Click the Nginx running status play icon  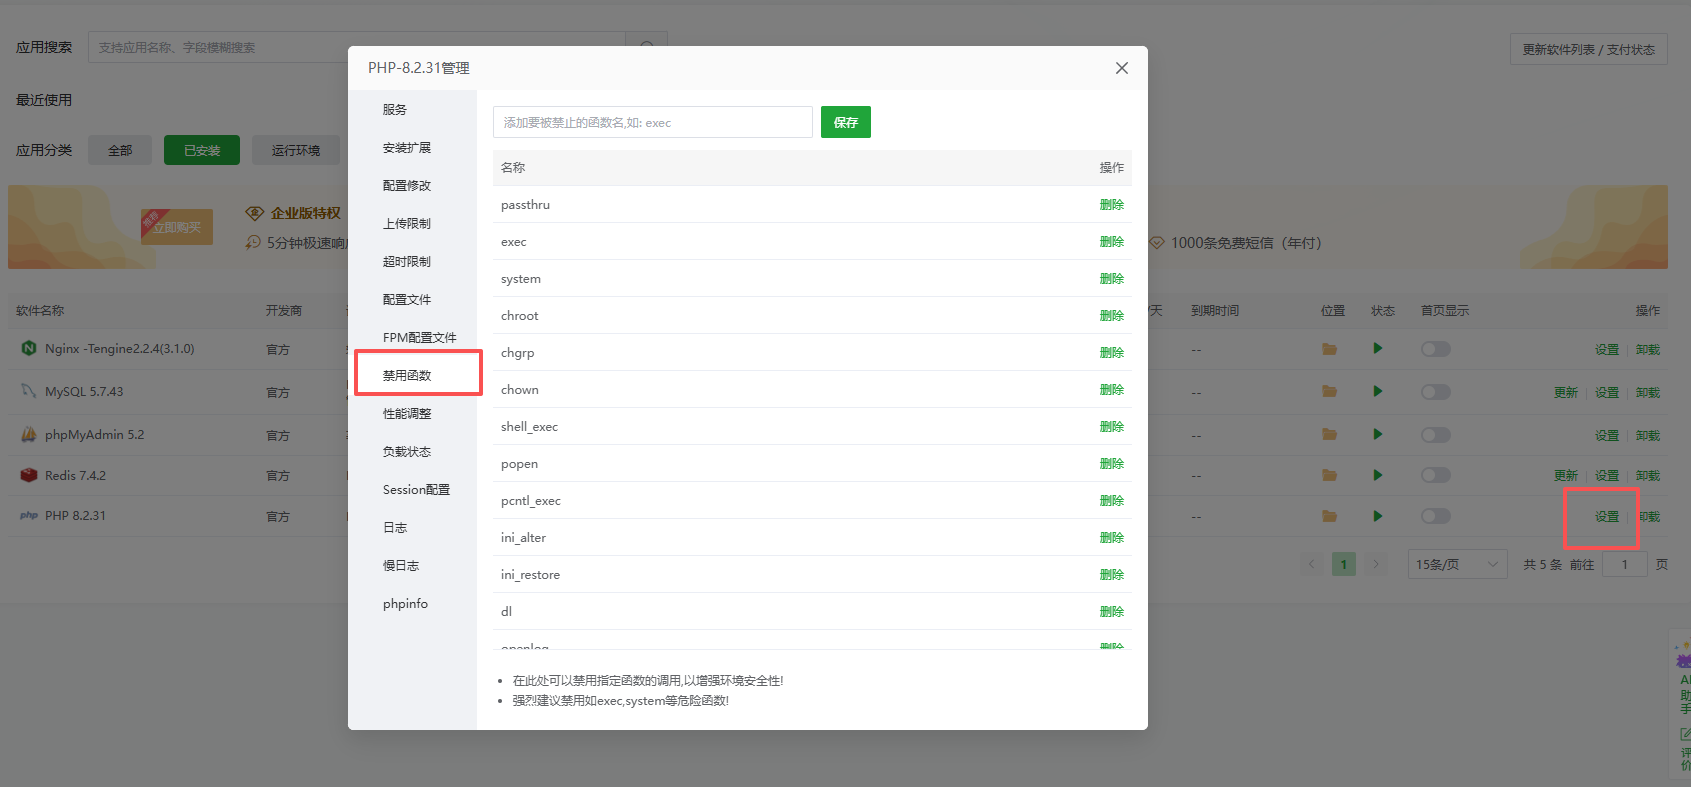1378,349
